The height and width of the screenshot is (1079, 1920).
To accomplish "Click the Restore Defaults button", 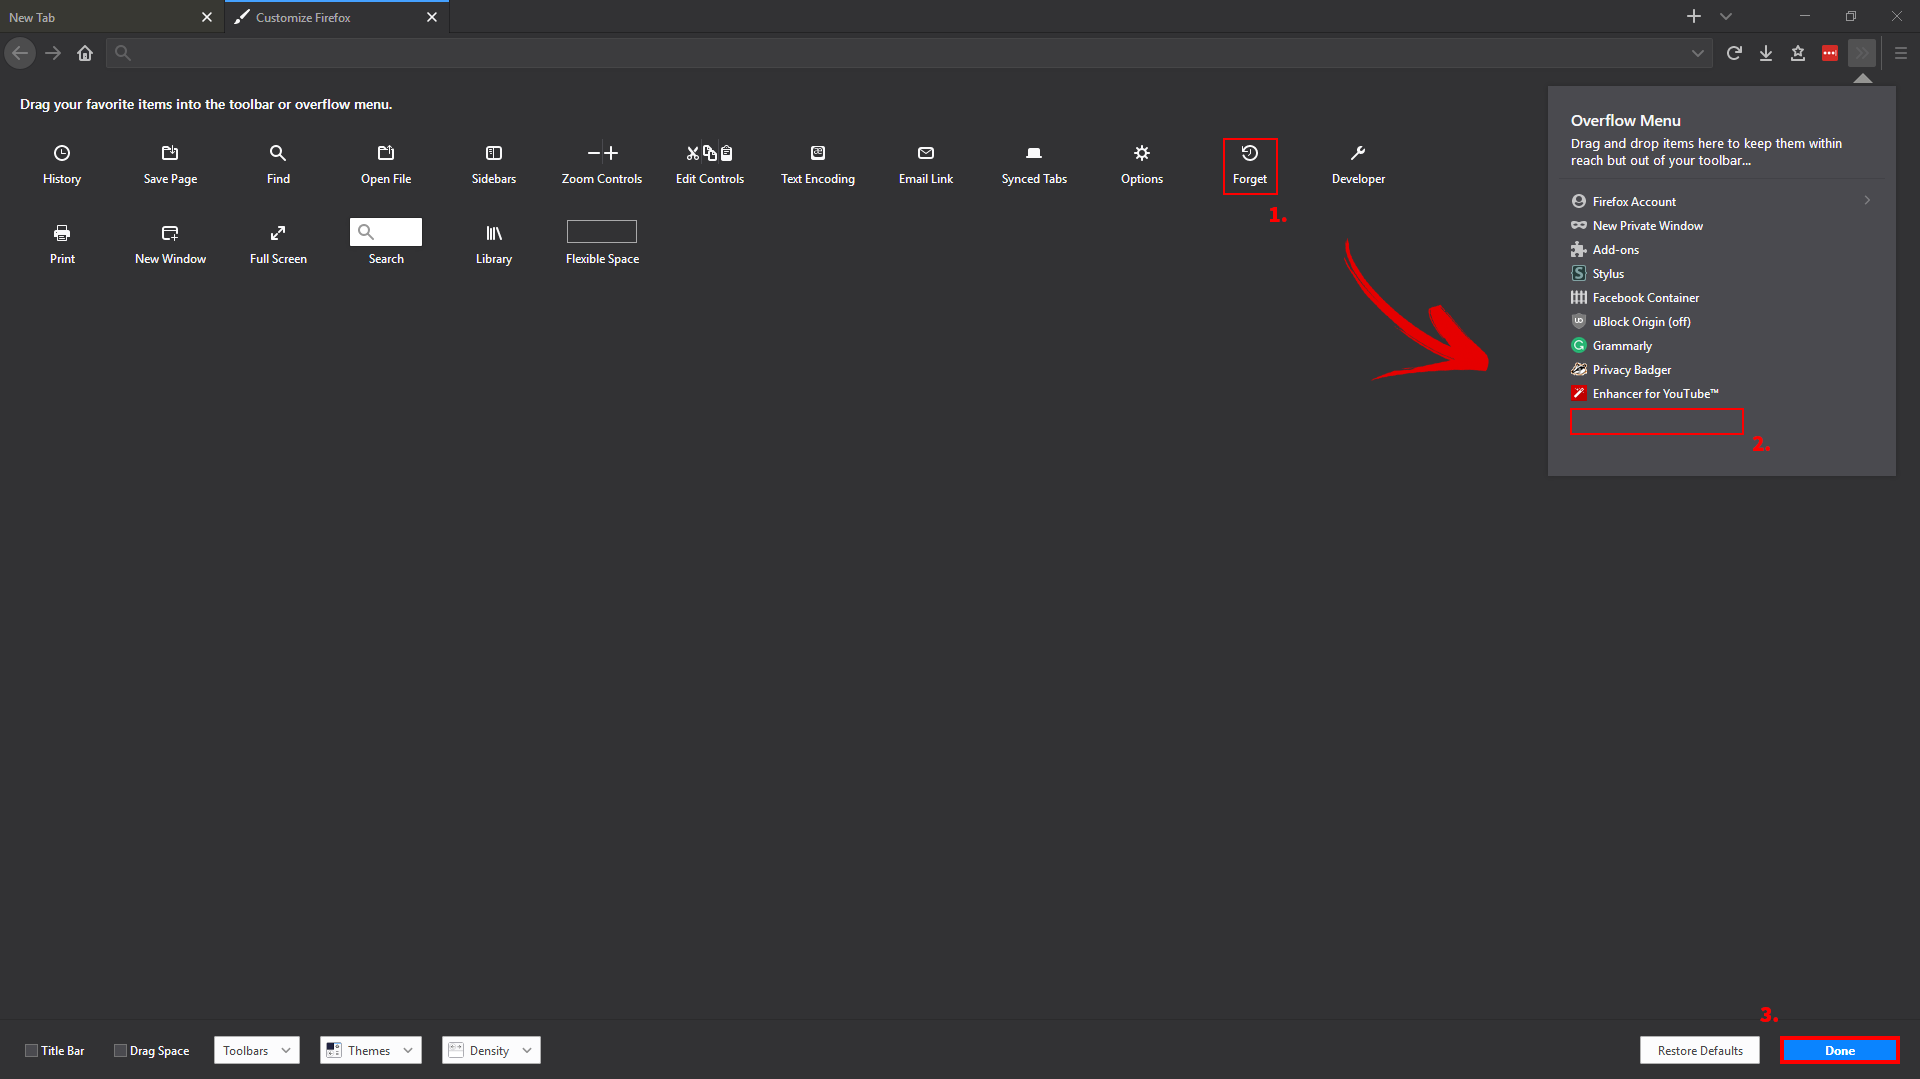I will (1700, 1050).
